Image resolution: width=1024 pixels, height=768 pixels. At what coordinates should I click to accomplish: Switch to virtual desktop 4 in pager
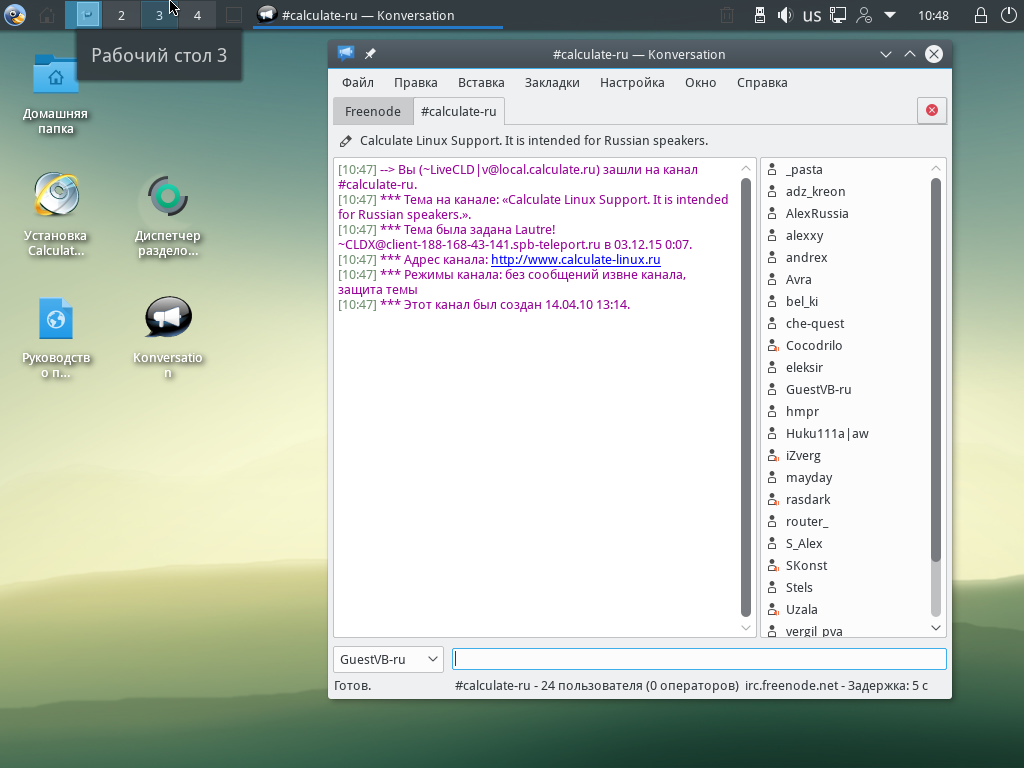pyautogui.click(x=197, y=15)
